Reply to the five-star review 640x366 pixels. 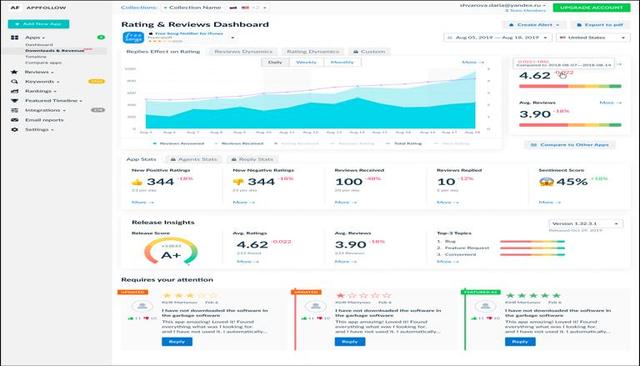(x=520, y=342)
